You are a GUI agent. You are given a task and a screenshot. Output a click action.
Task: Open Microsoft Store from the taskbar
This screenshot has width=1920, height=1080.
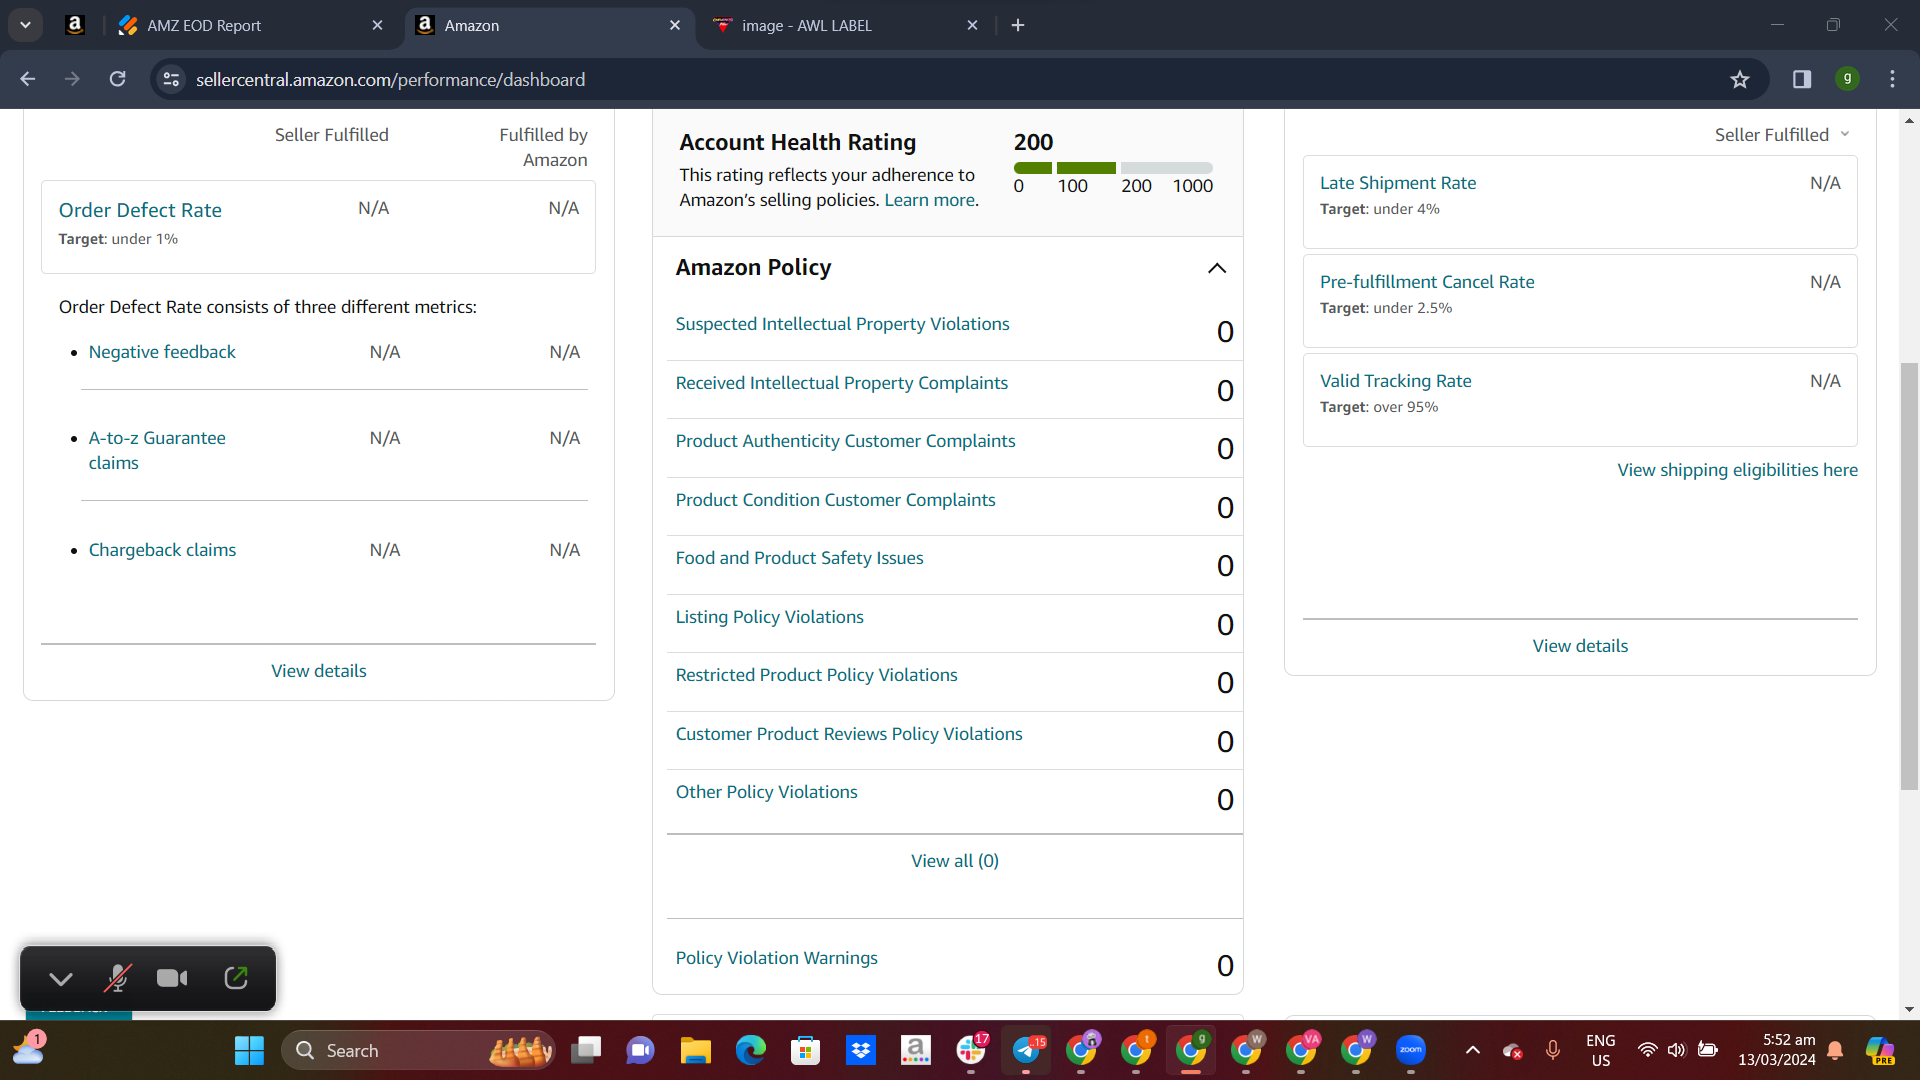[806, 1050]
